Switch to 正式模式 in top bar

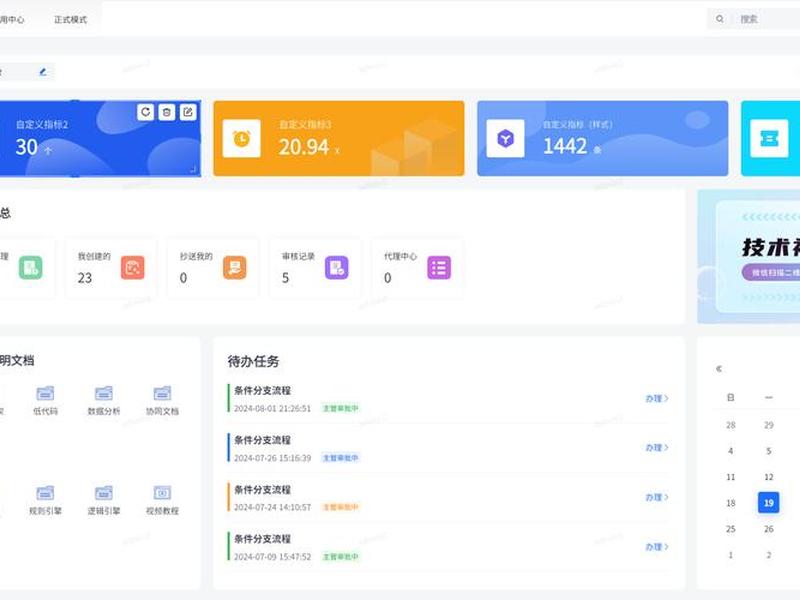[70, 19]
